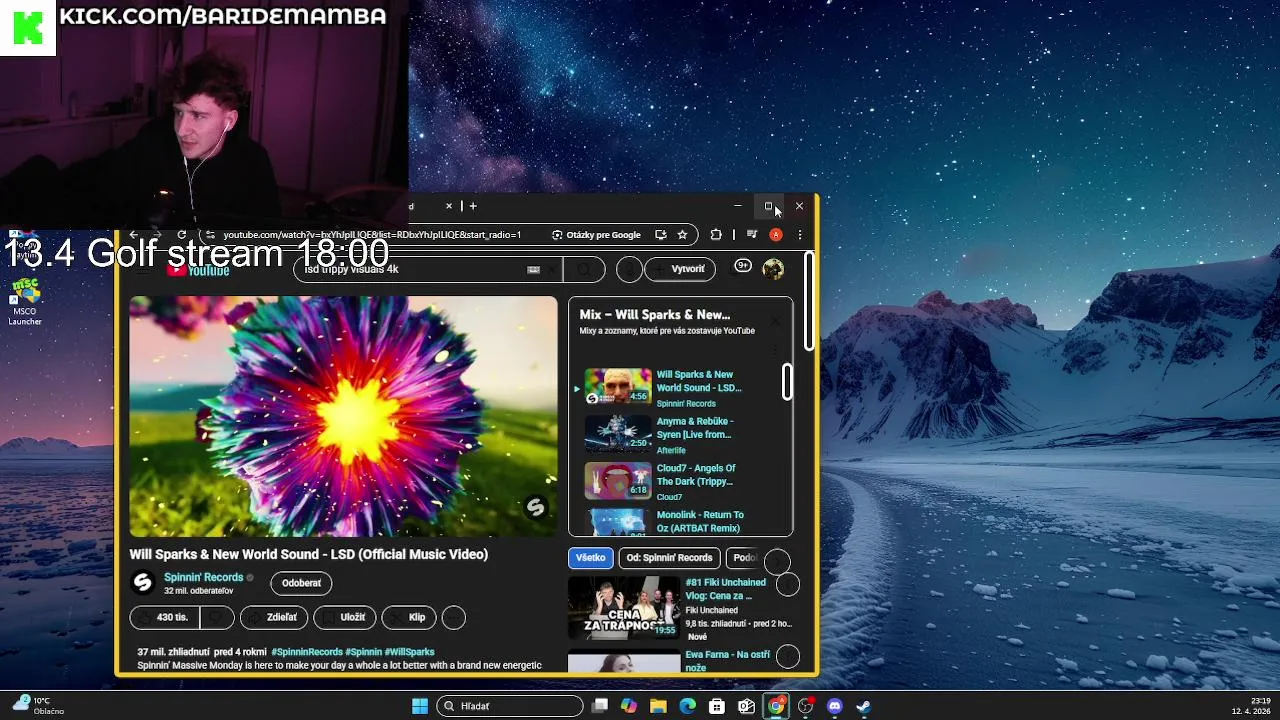Bookmark this page with the star icon

[x=682, y=235]
